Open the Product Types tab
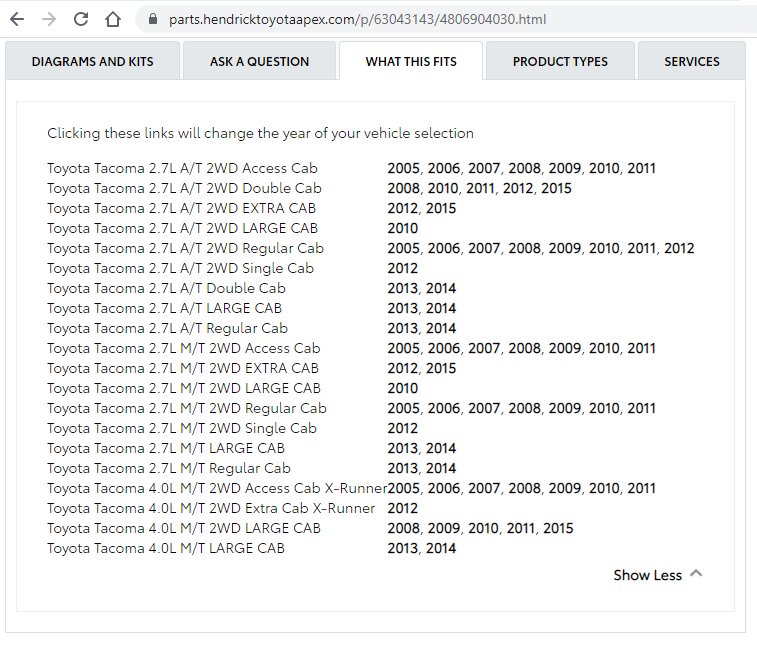Image resolution: width=757 pixels, height=645 pixels. (560, 61)
